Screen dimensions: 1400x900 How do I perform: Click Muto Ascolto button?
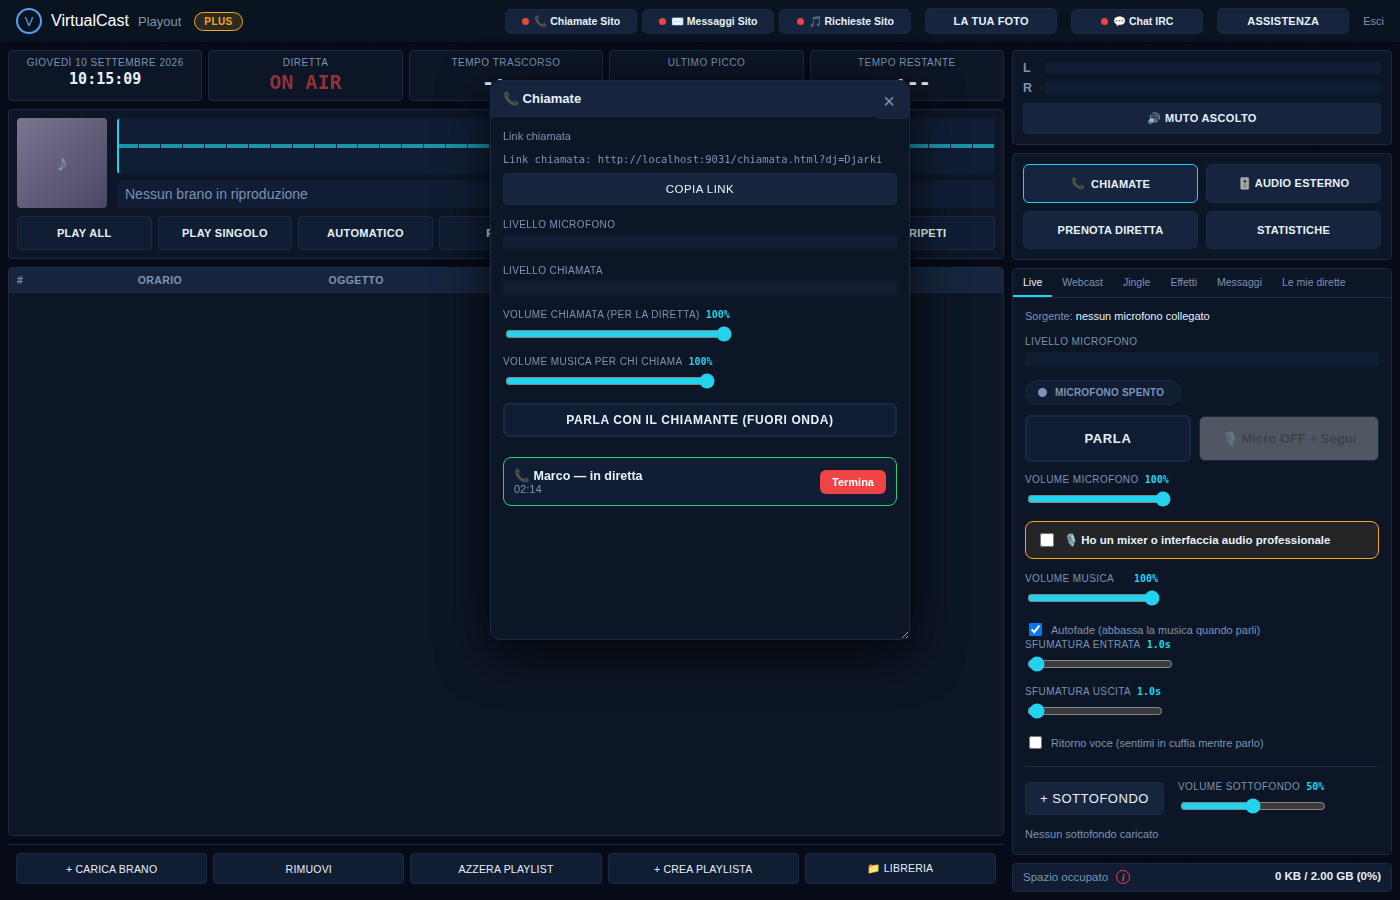click(x=1202, y=118)
